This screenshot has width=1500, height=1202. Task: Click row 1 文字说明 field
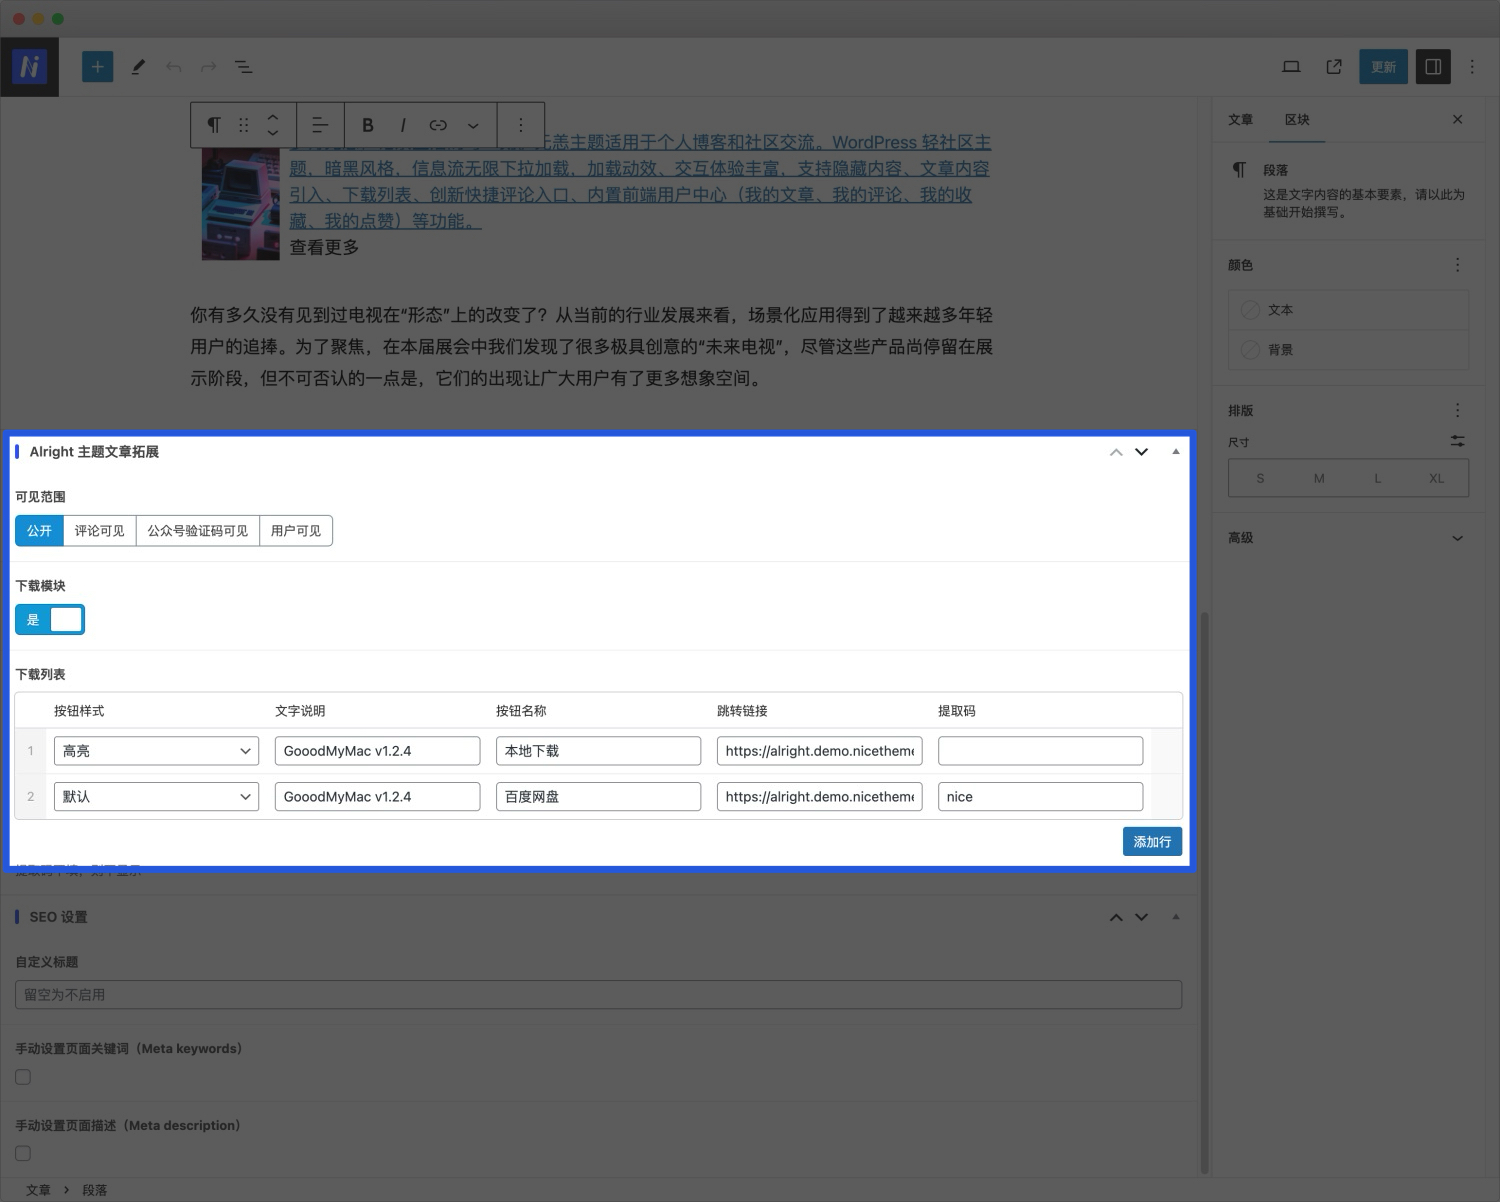[377, 751]
